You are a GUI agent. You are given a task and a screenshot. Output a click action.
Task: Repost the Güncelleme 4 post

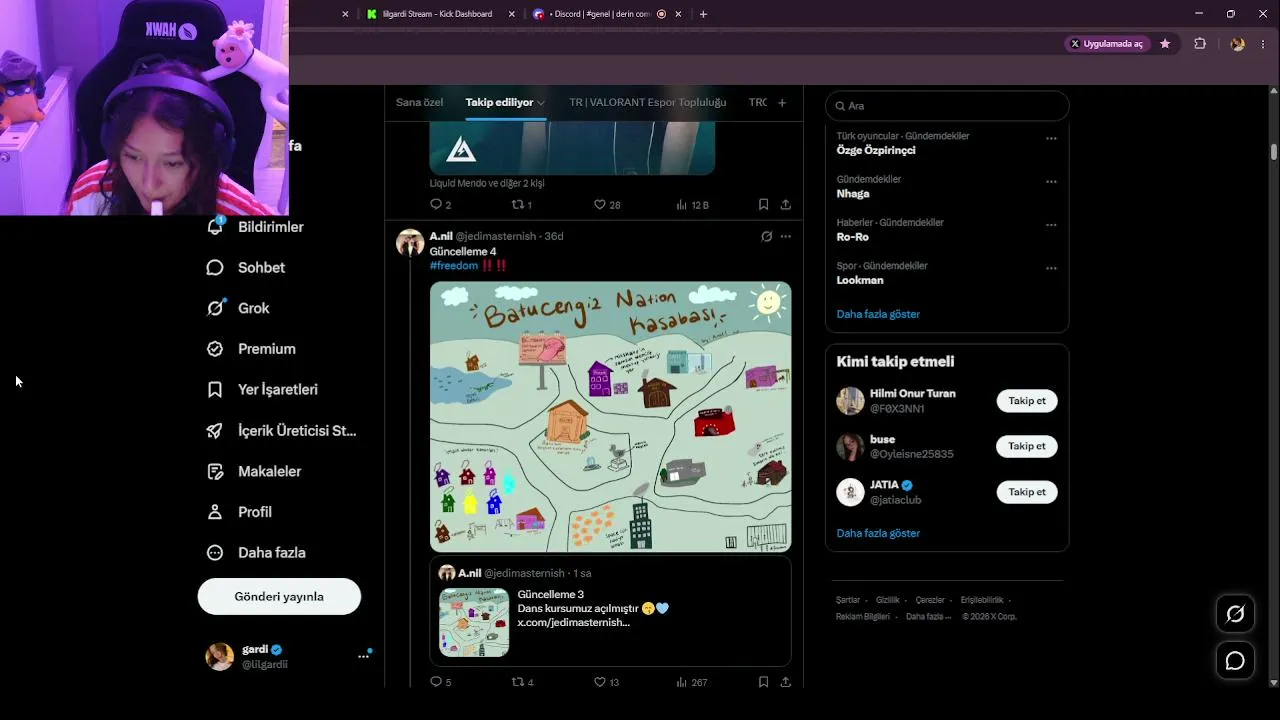[518, 682]
